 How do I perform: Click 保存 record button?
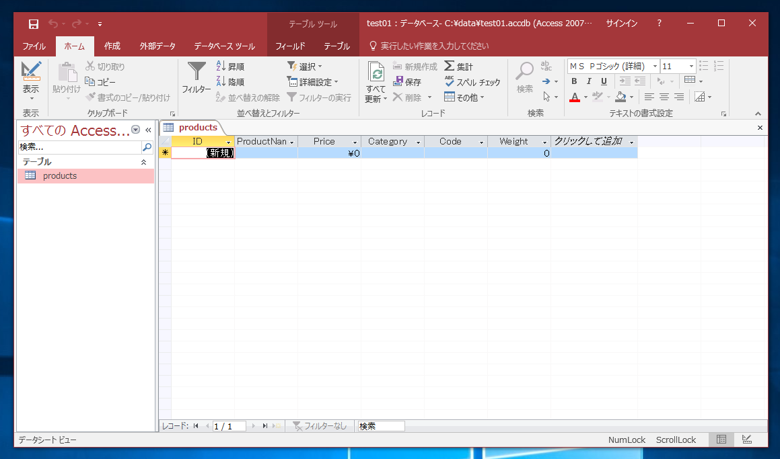click(407, 82)
